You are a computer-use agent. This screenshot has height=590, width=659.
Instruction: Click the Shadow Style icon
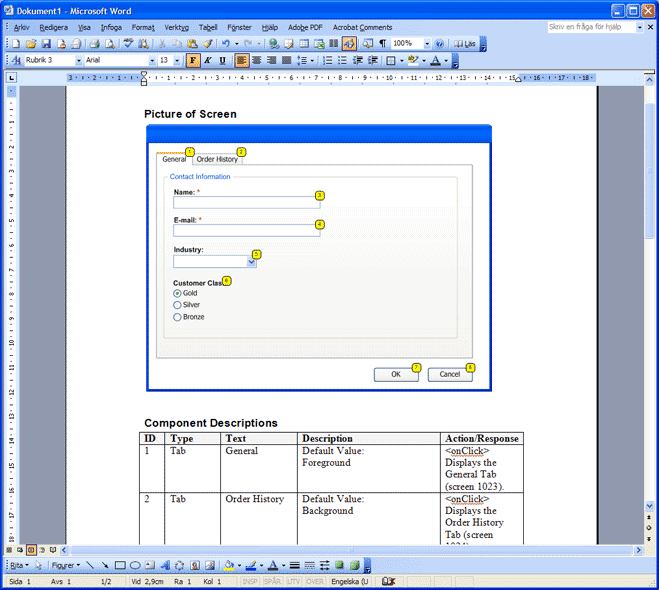click(340, 566)
